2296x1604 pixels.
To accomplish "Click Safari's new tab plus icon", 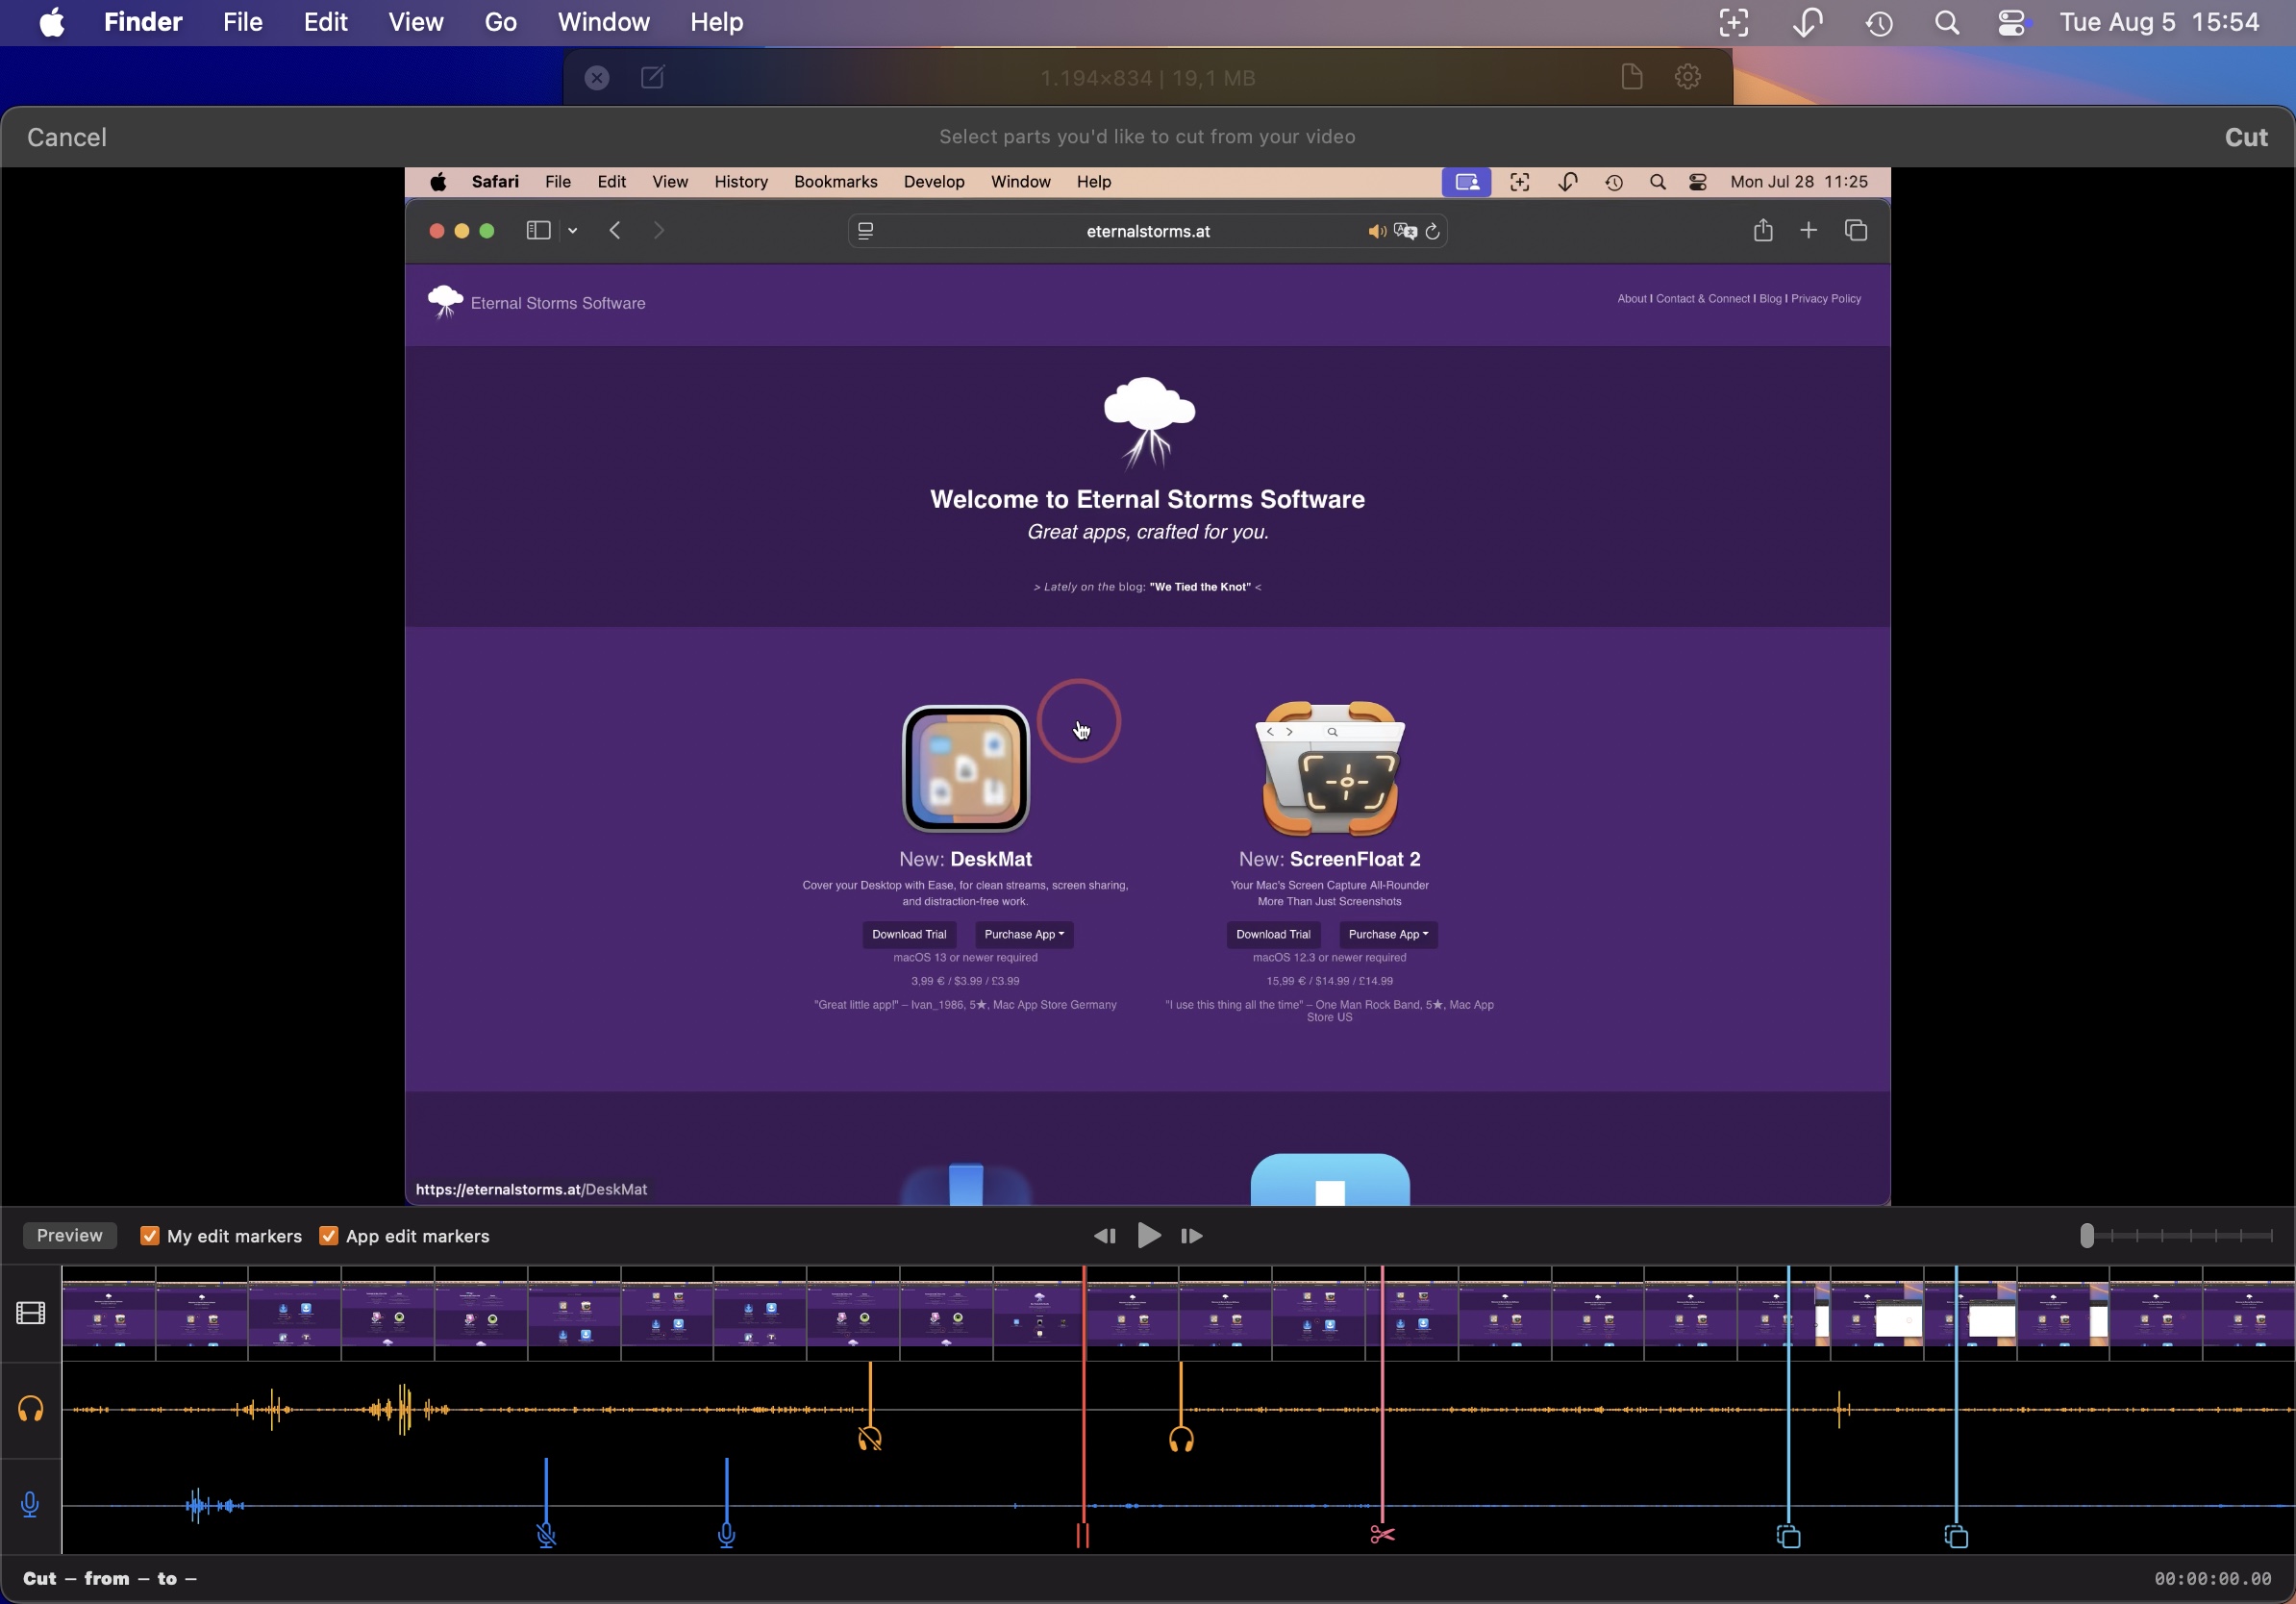I will pyautogui.click(x=1809, y=231).
